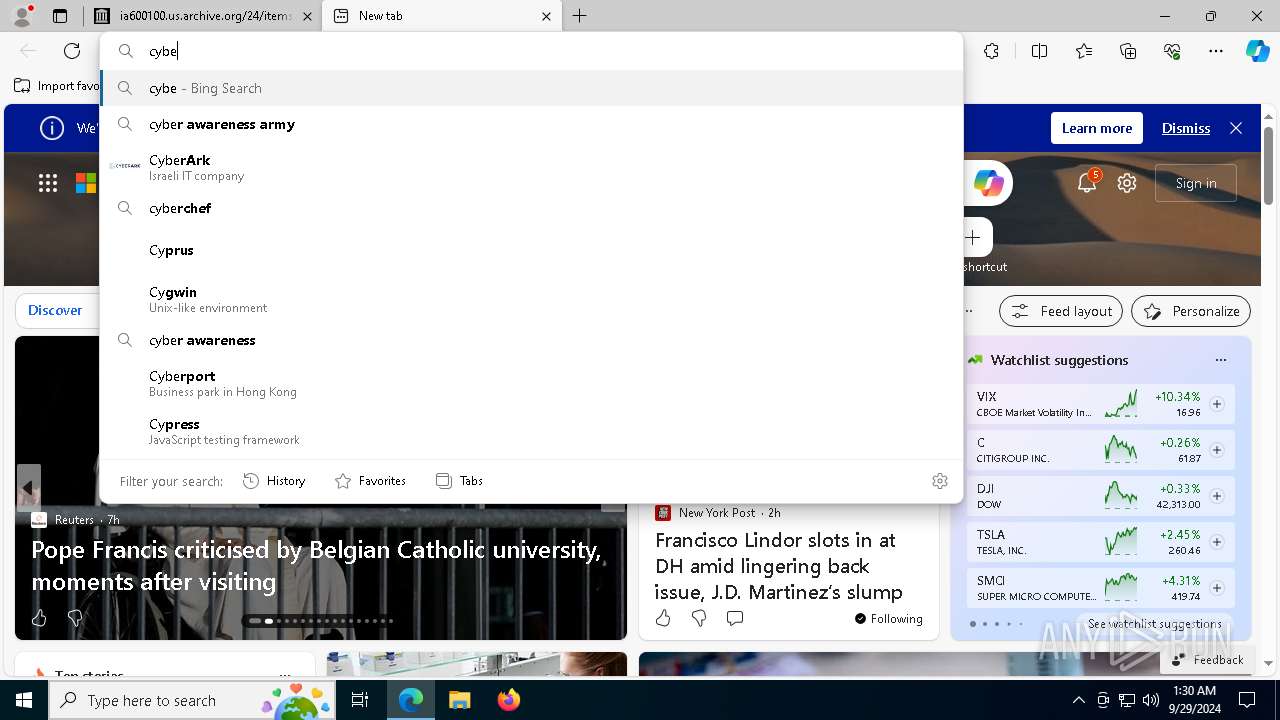The image size is (1280, 720).
Task: Toggle the Split screen icon
Action: pyautogui.click(x=1039, y=51)
